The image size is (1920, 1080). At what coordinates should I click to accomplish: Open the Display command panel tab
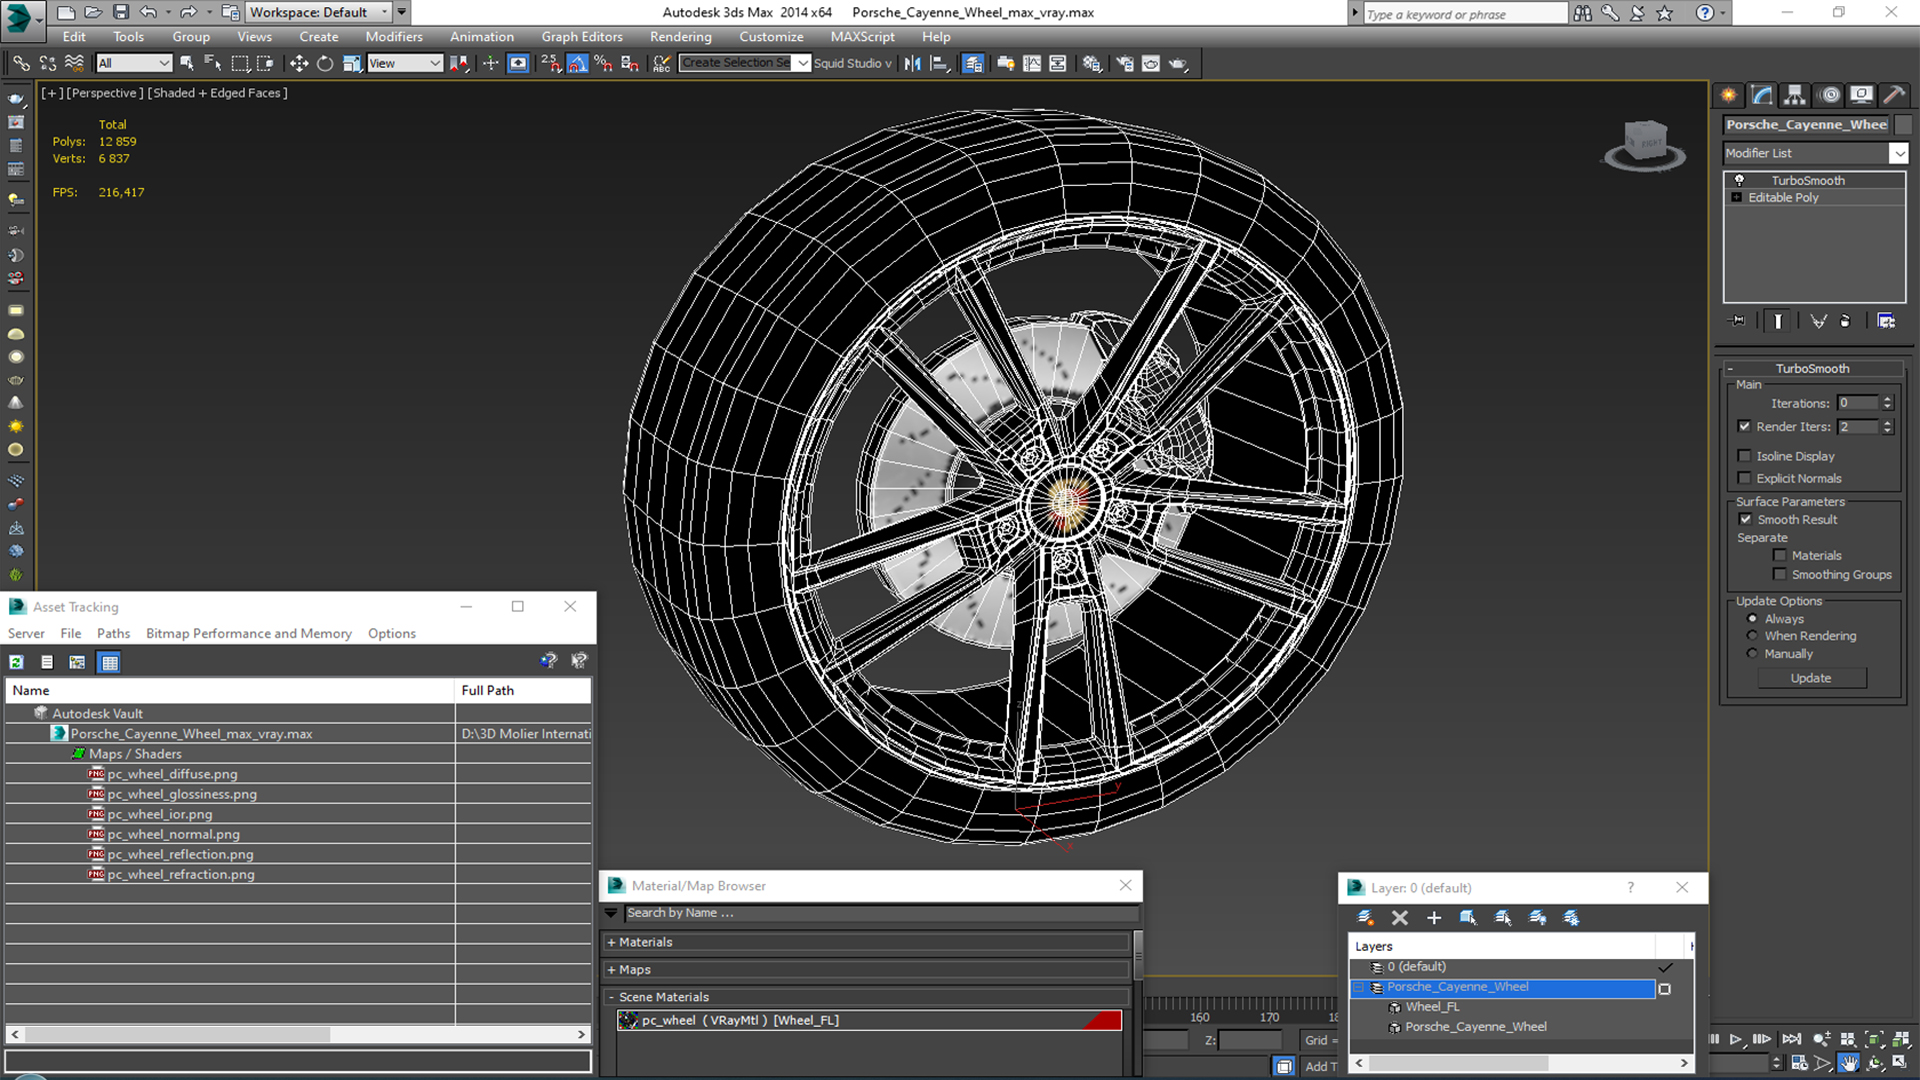[1862, 95]
